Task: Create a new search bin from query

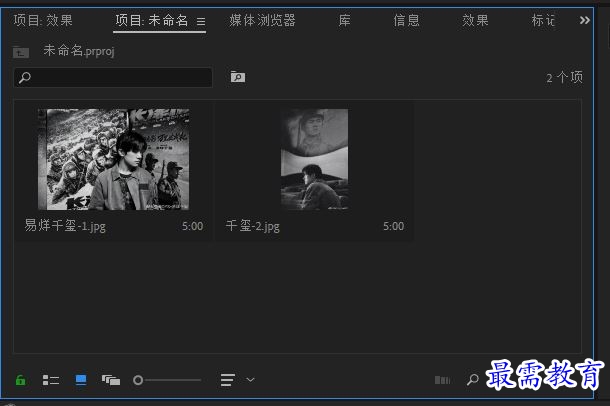Action: coord(238,77)
